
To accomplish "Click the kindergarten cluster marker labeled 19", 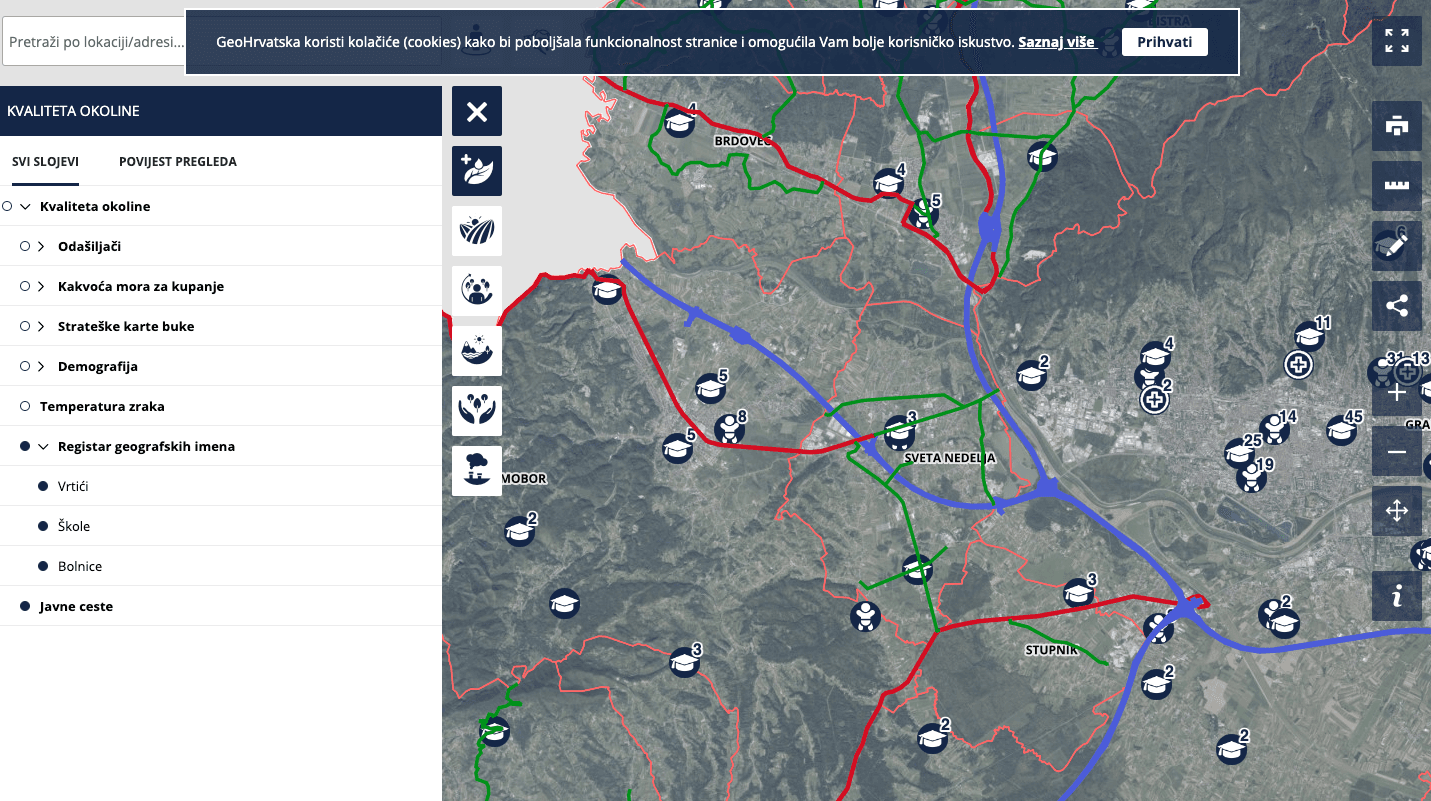I will point(1250,478).
